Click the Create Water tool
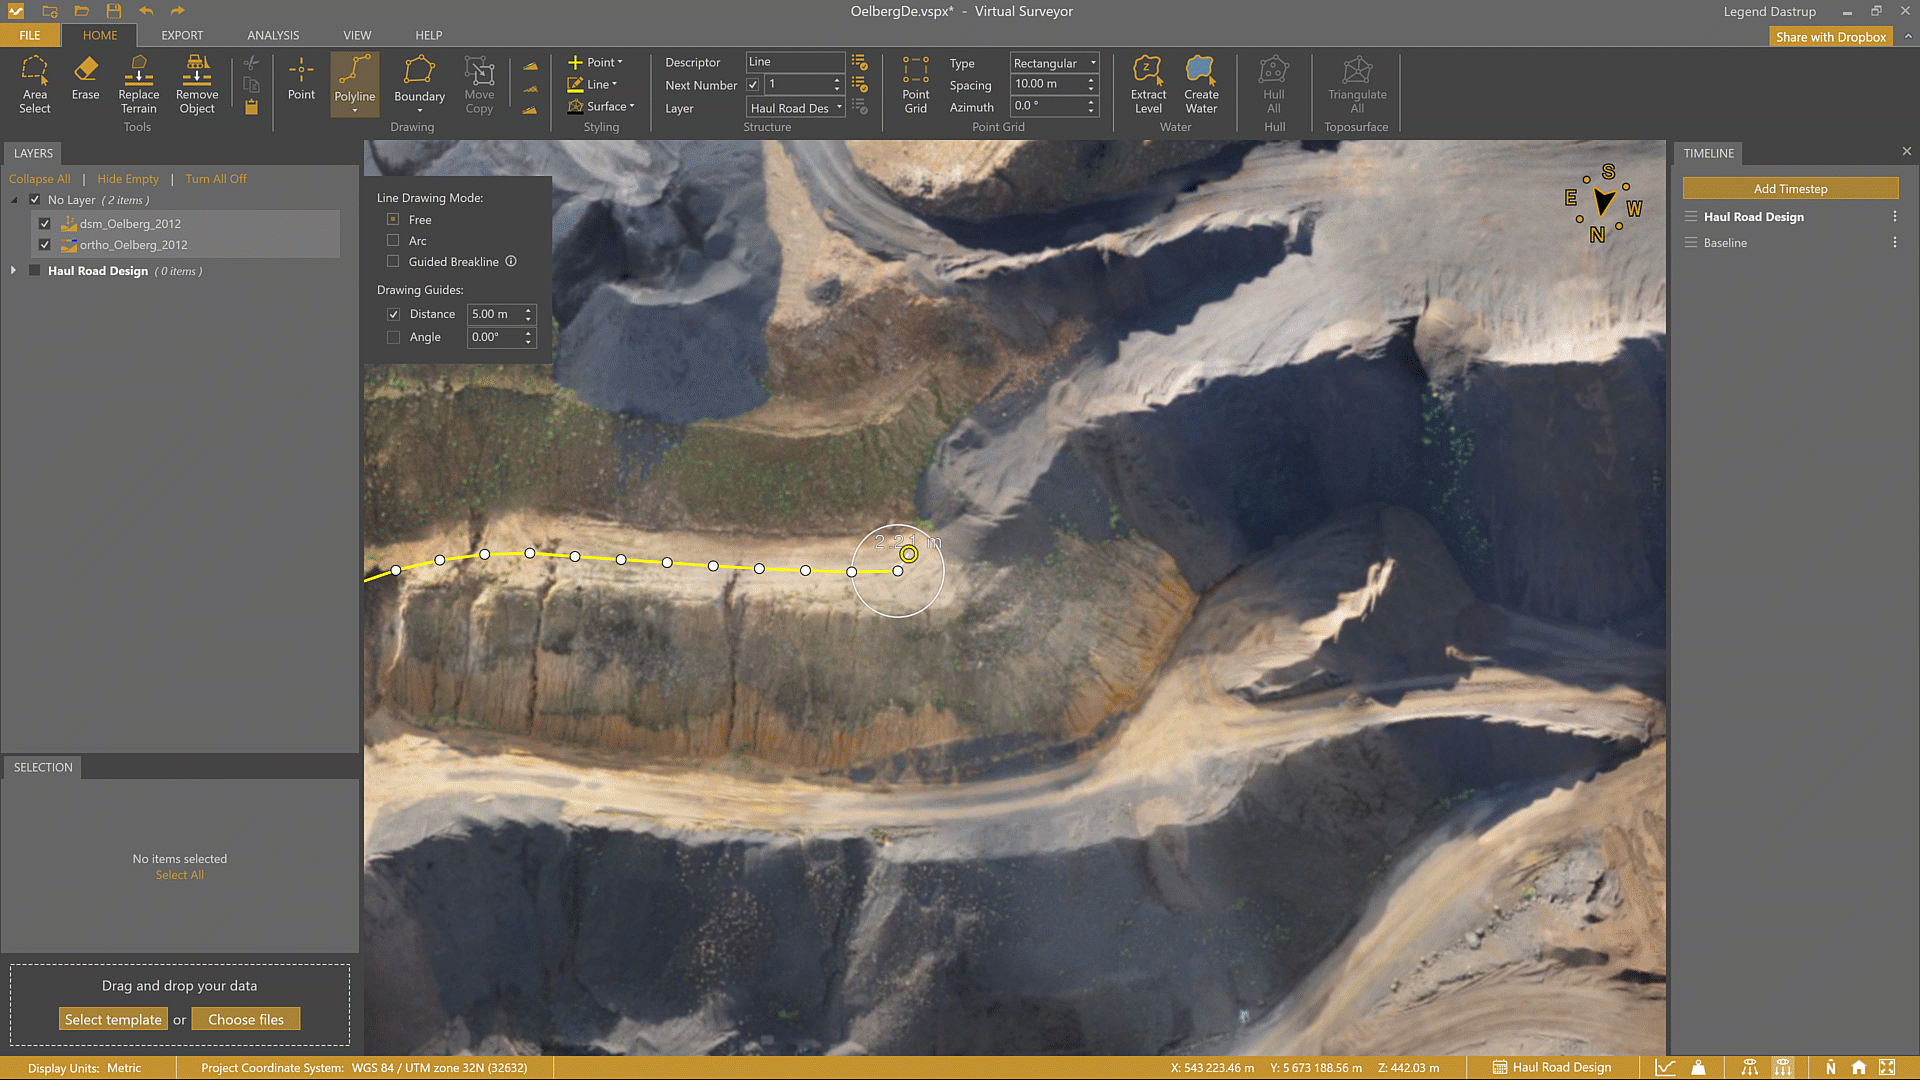Image resolution: width=1920 pixels, height=1080 pixels. (1201, 84)
